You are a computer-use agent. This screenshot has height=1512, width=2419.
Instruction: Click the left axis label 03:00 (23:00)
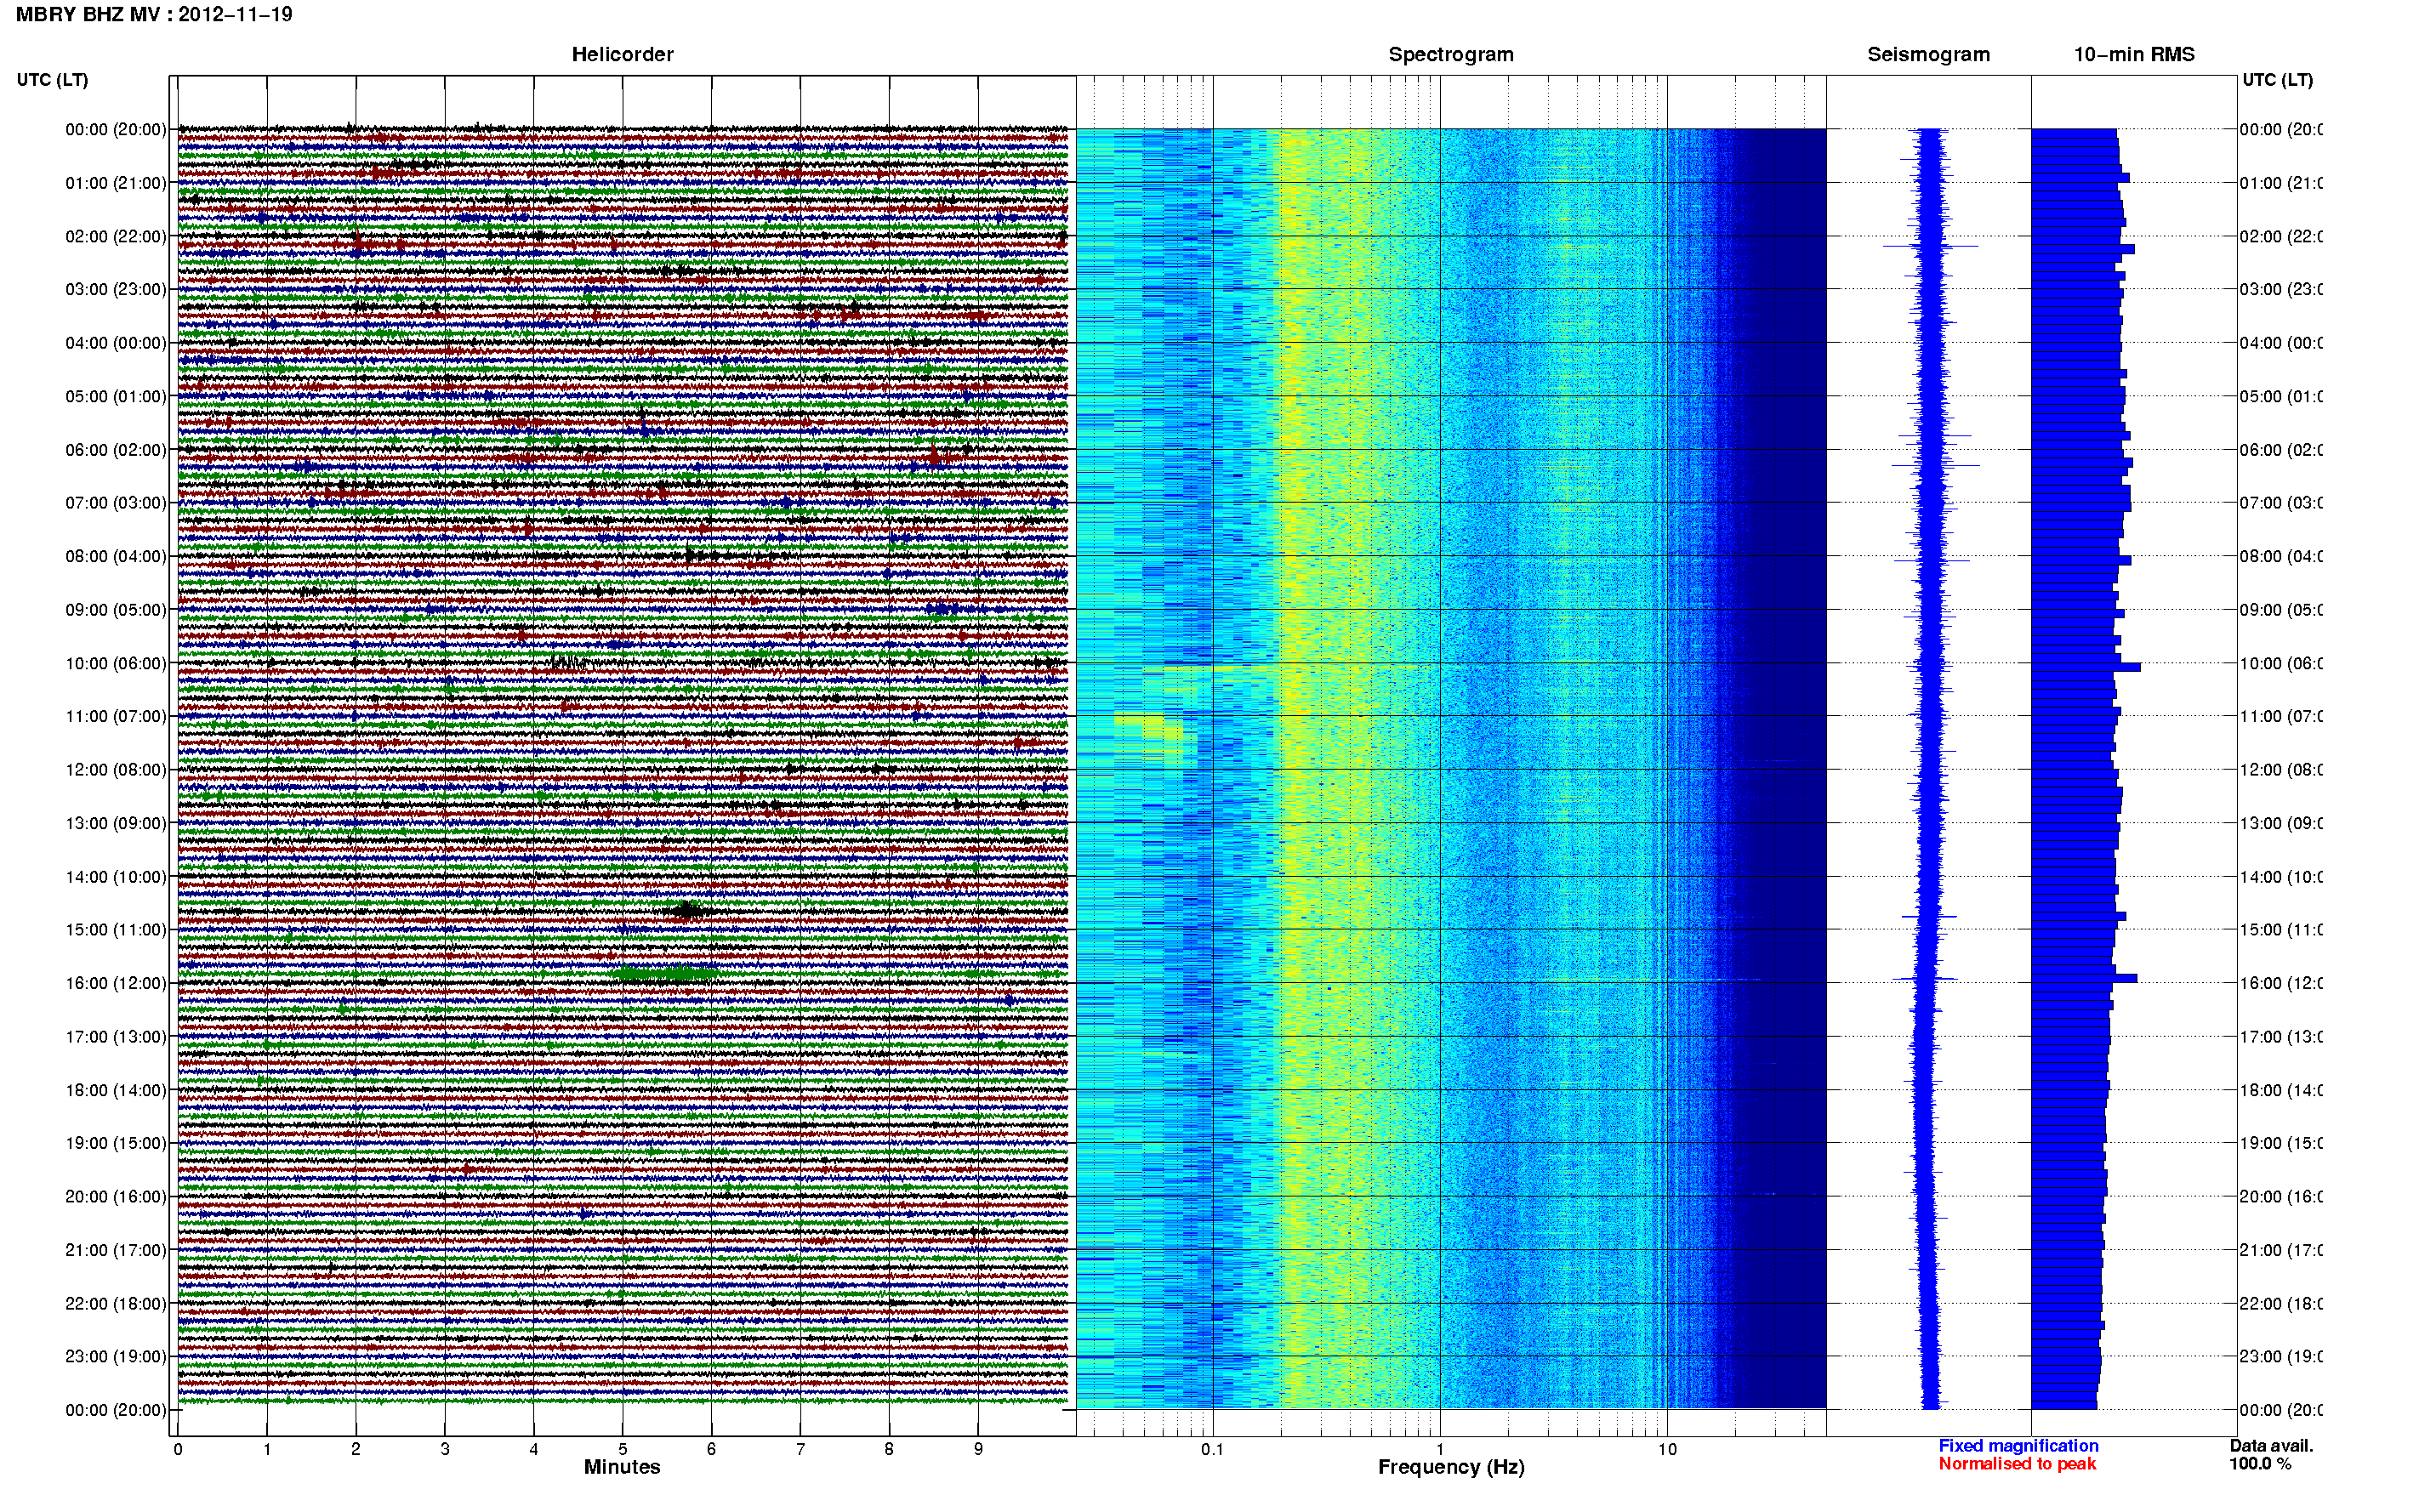[x=116, y=289]
